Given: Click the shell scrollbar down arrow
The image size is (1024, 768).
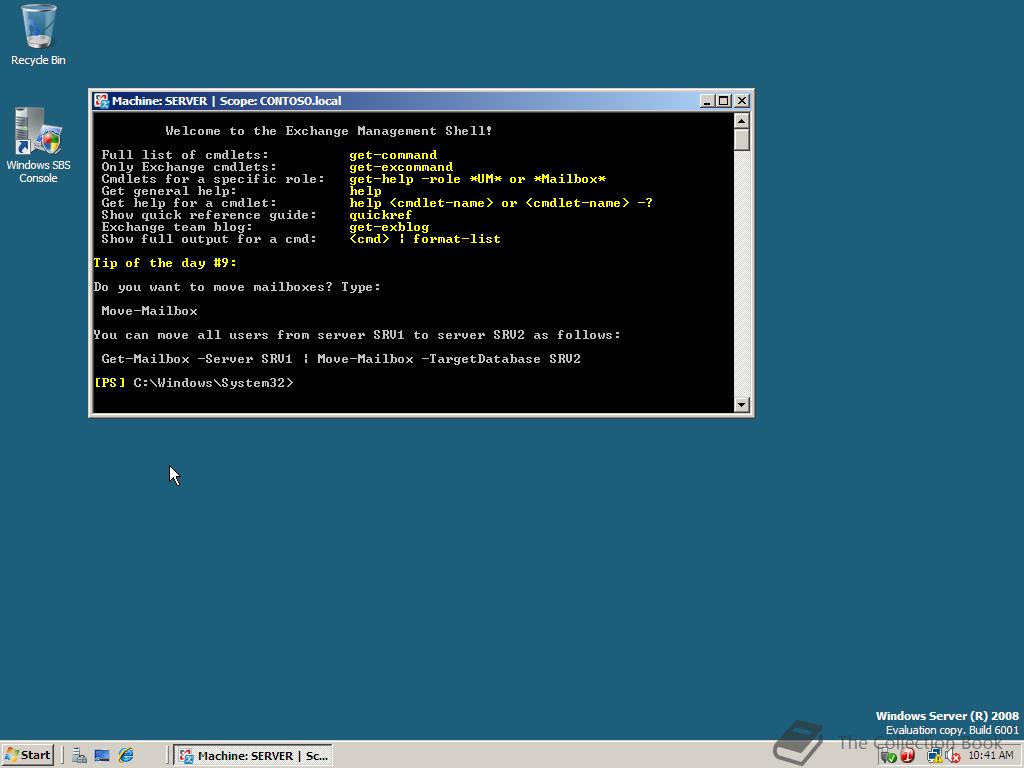Looking at the screenshot, I should pyautogui.click(x=741, y=405).
